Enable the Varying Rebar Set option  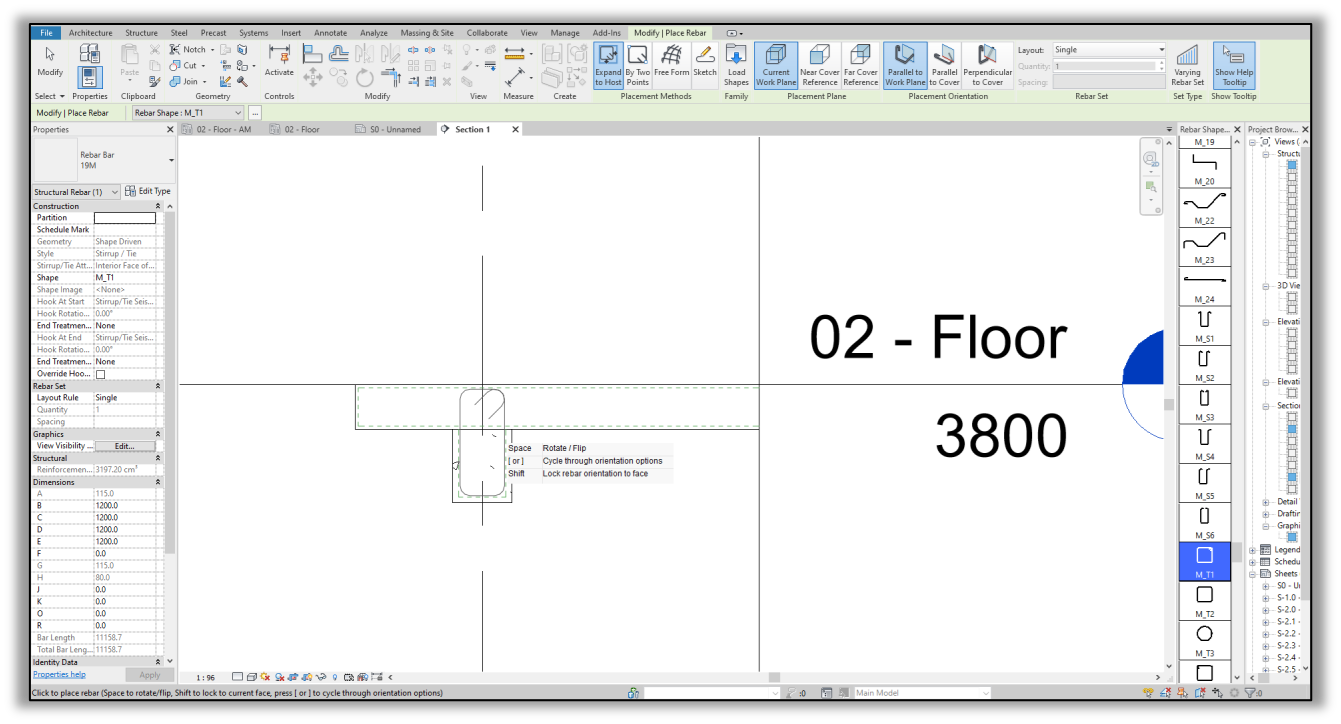[x=1186, y=62]
